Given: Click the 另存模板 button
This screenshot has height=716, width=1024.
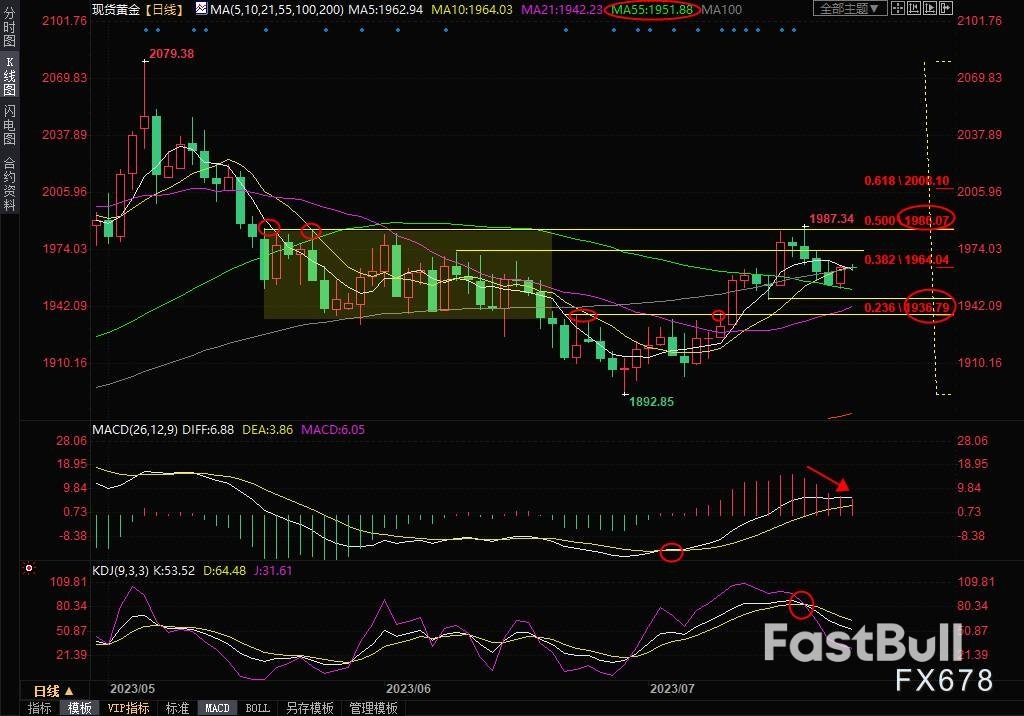Looking at the screenshot, I should [309, 708].
